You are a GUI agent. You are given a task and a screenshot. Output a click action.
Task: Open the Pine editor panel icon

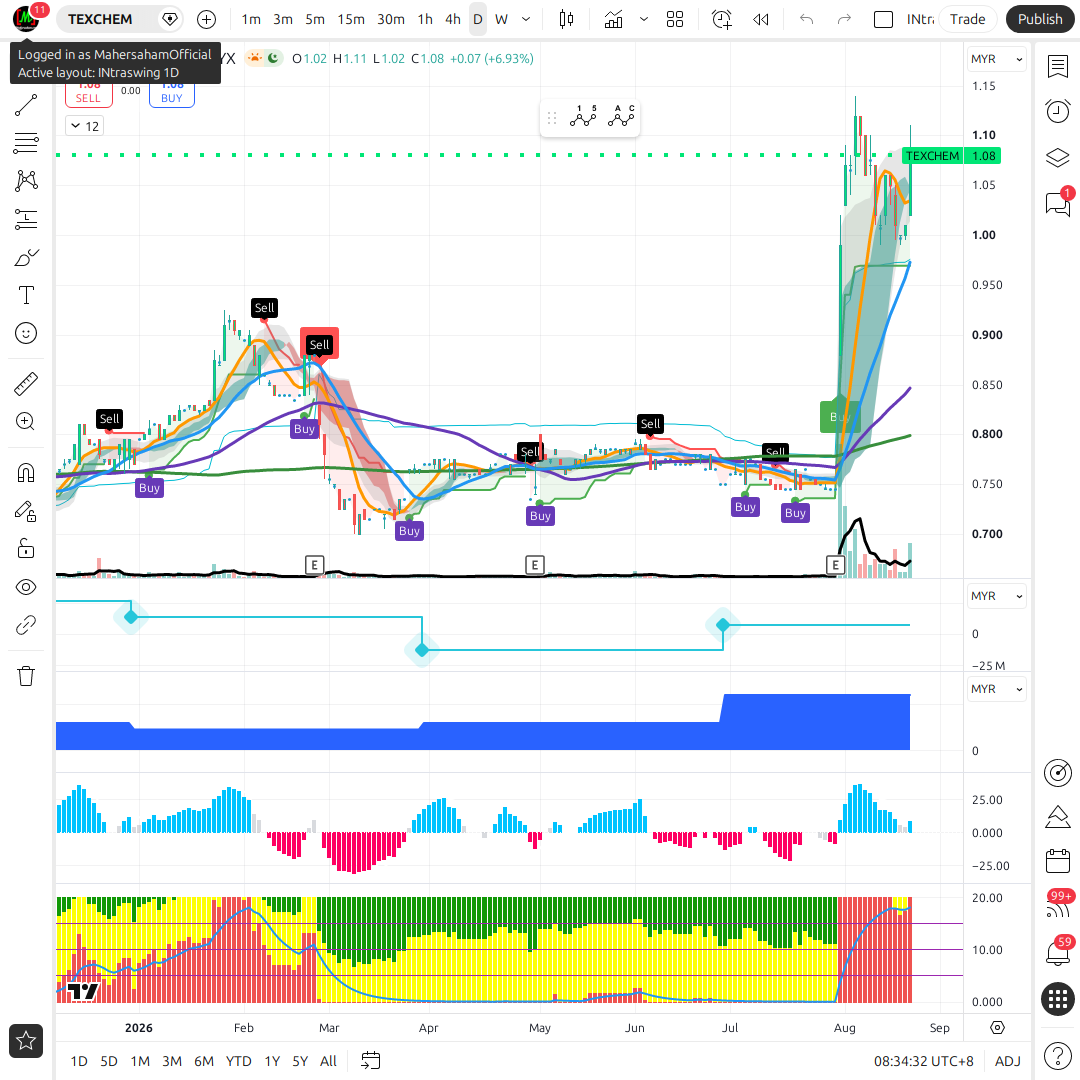tap(1058, 817)
